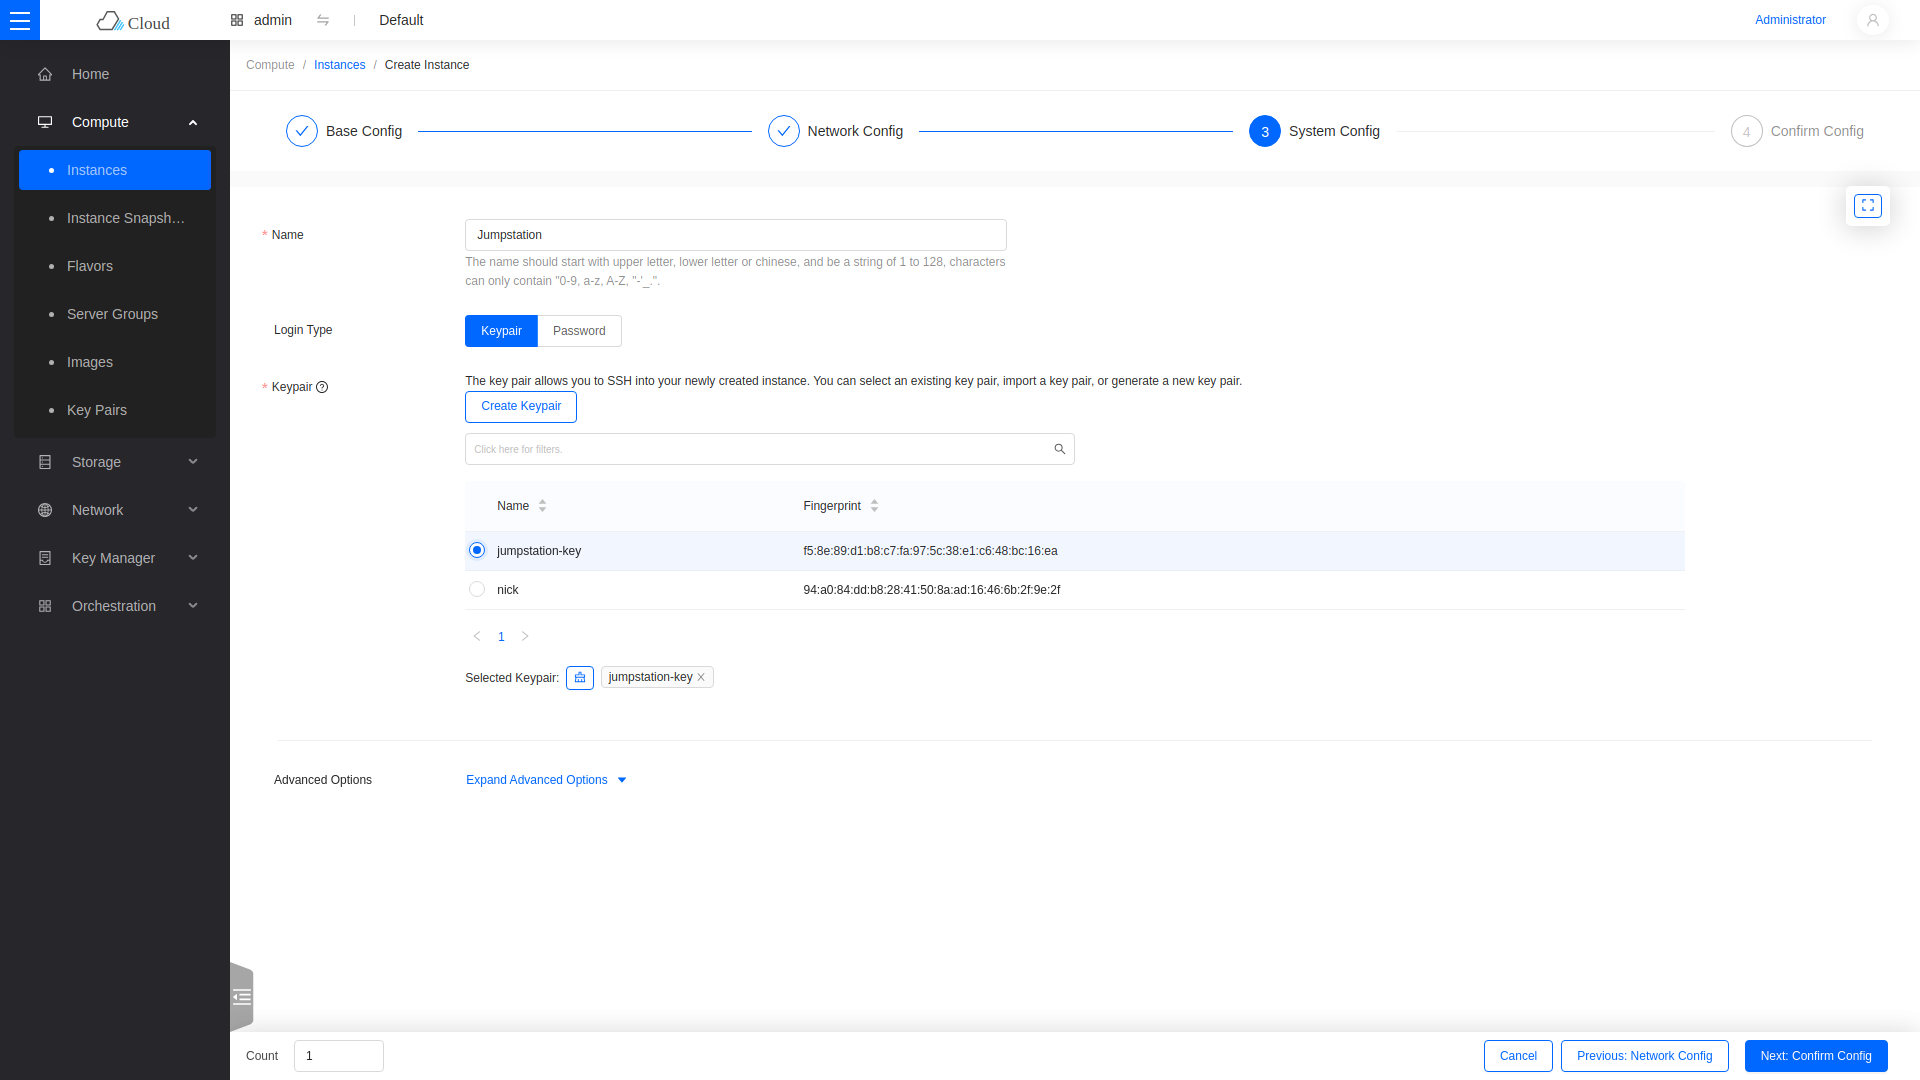Image resolution: width=1920 pixels, height=1080 pixels.
Task: Click Next: Confirm Config button
Action: coord(1816,1056)
